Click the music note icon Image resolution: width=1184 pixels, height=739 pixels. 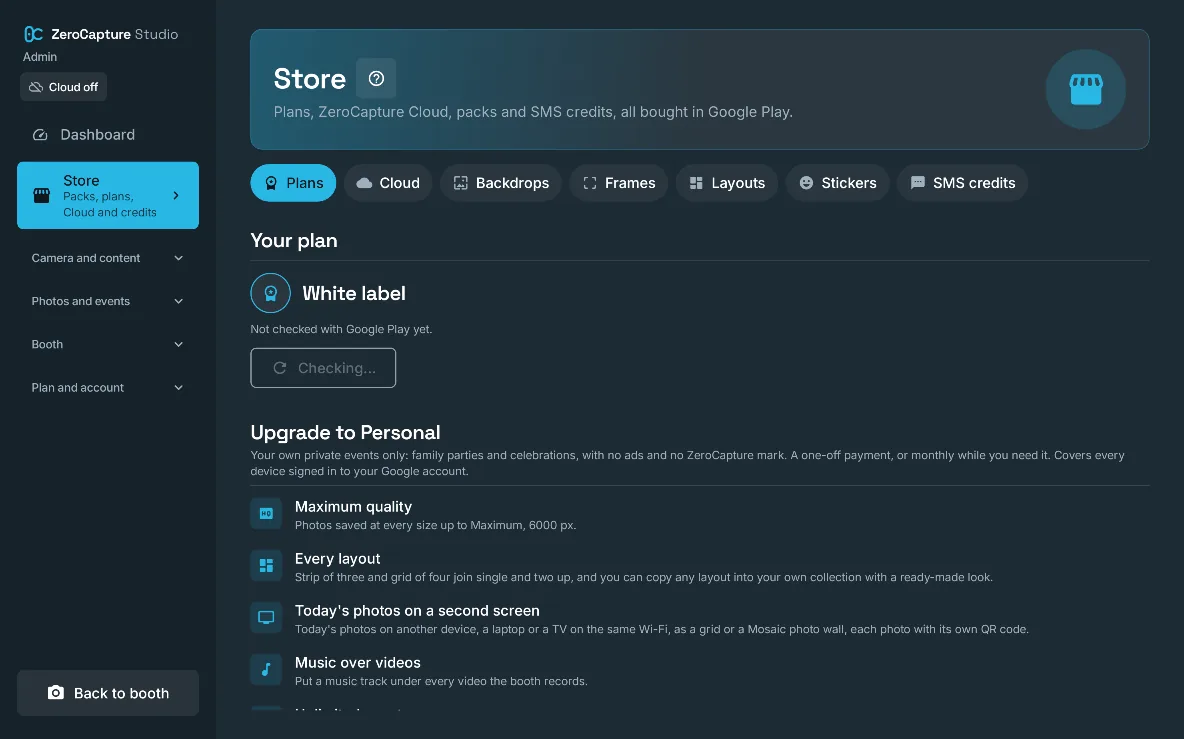pos(266,670)
